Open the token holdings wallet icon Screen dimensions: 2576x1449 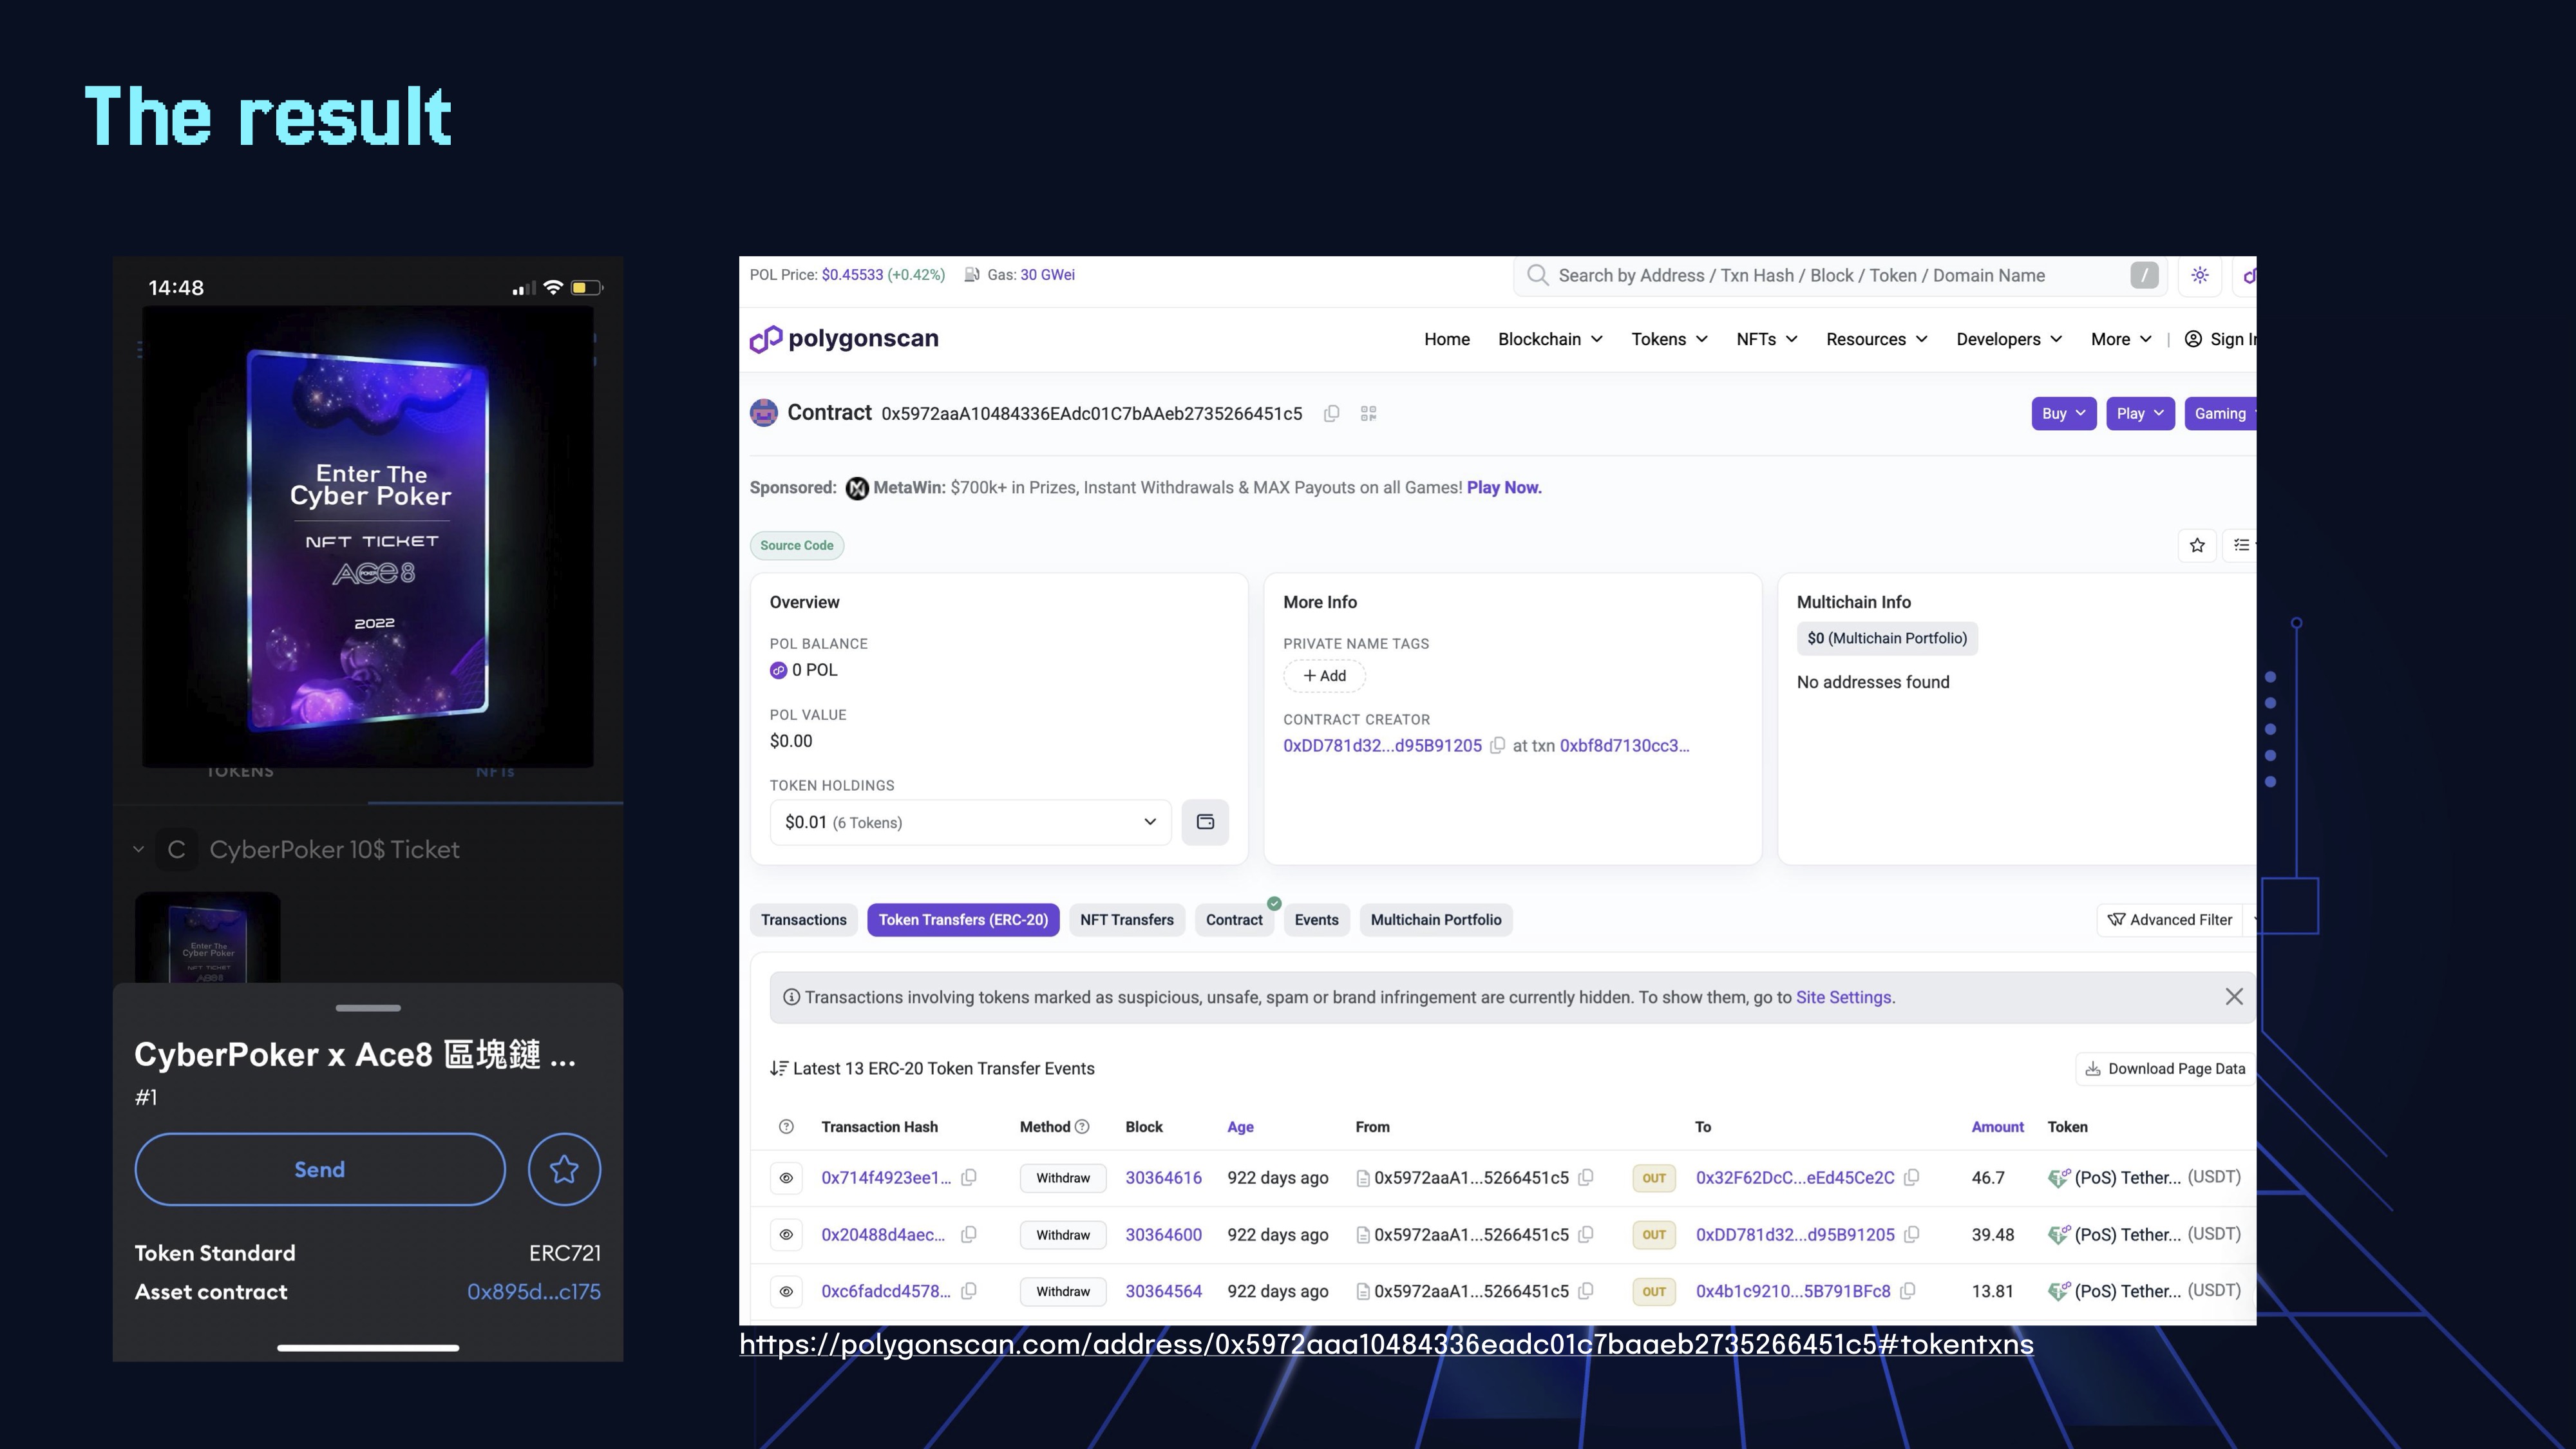click(x=1205, y=822)
